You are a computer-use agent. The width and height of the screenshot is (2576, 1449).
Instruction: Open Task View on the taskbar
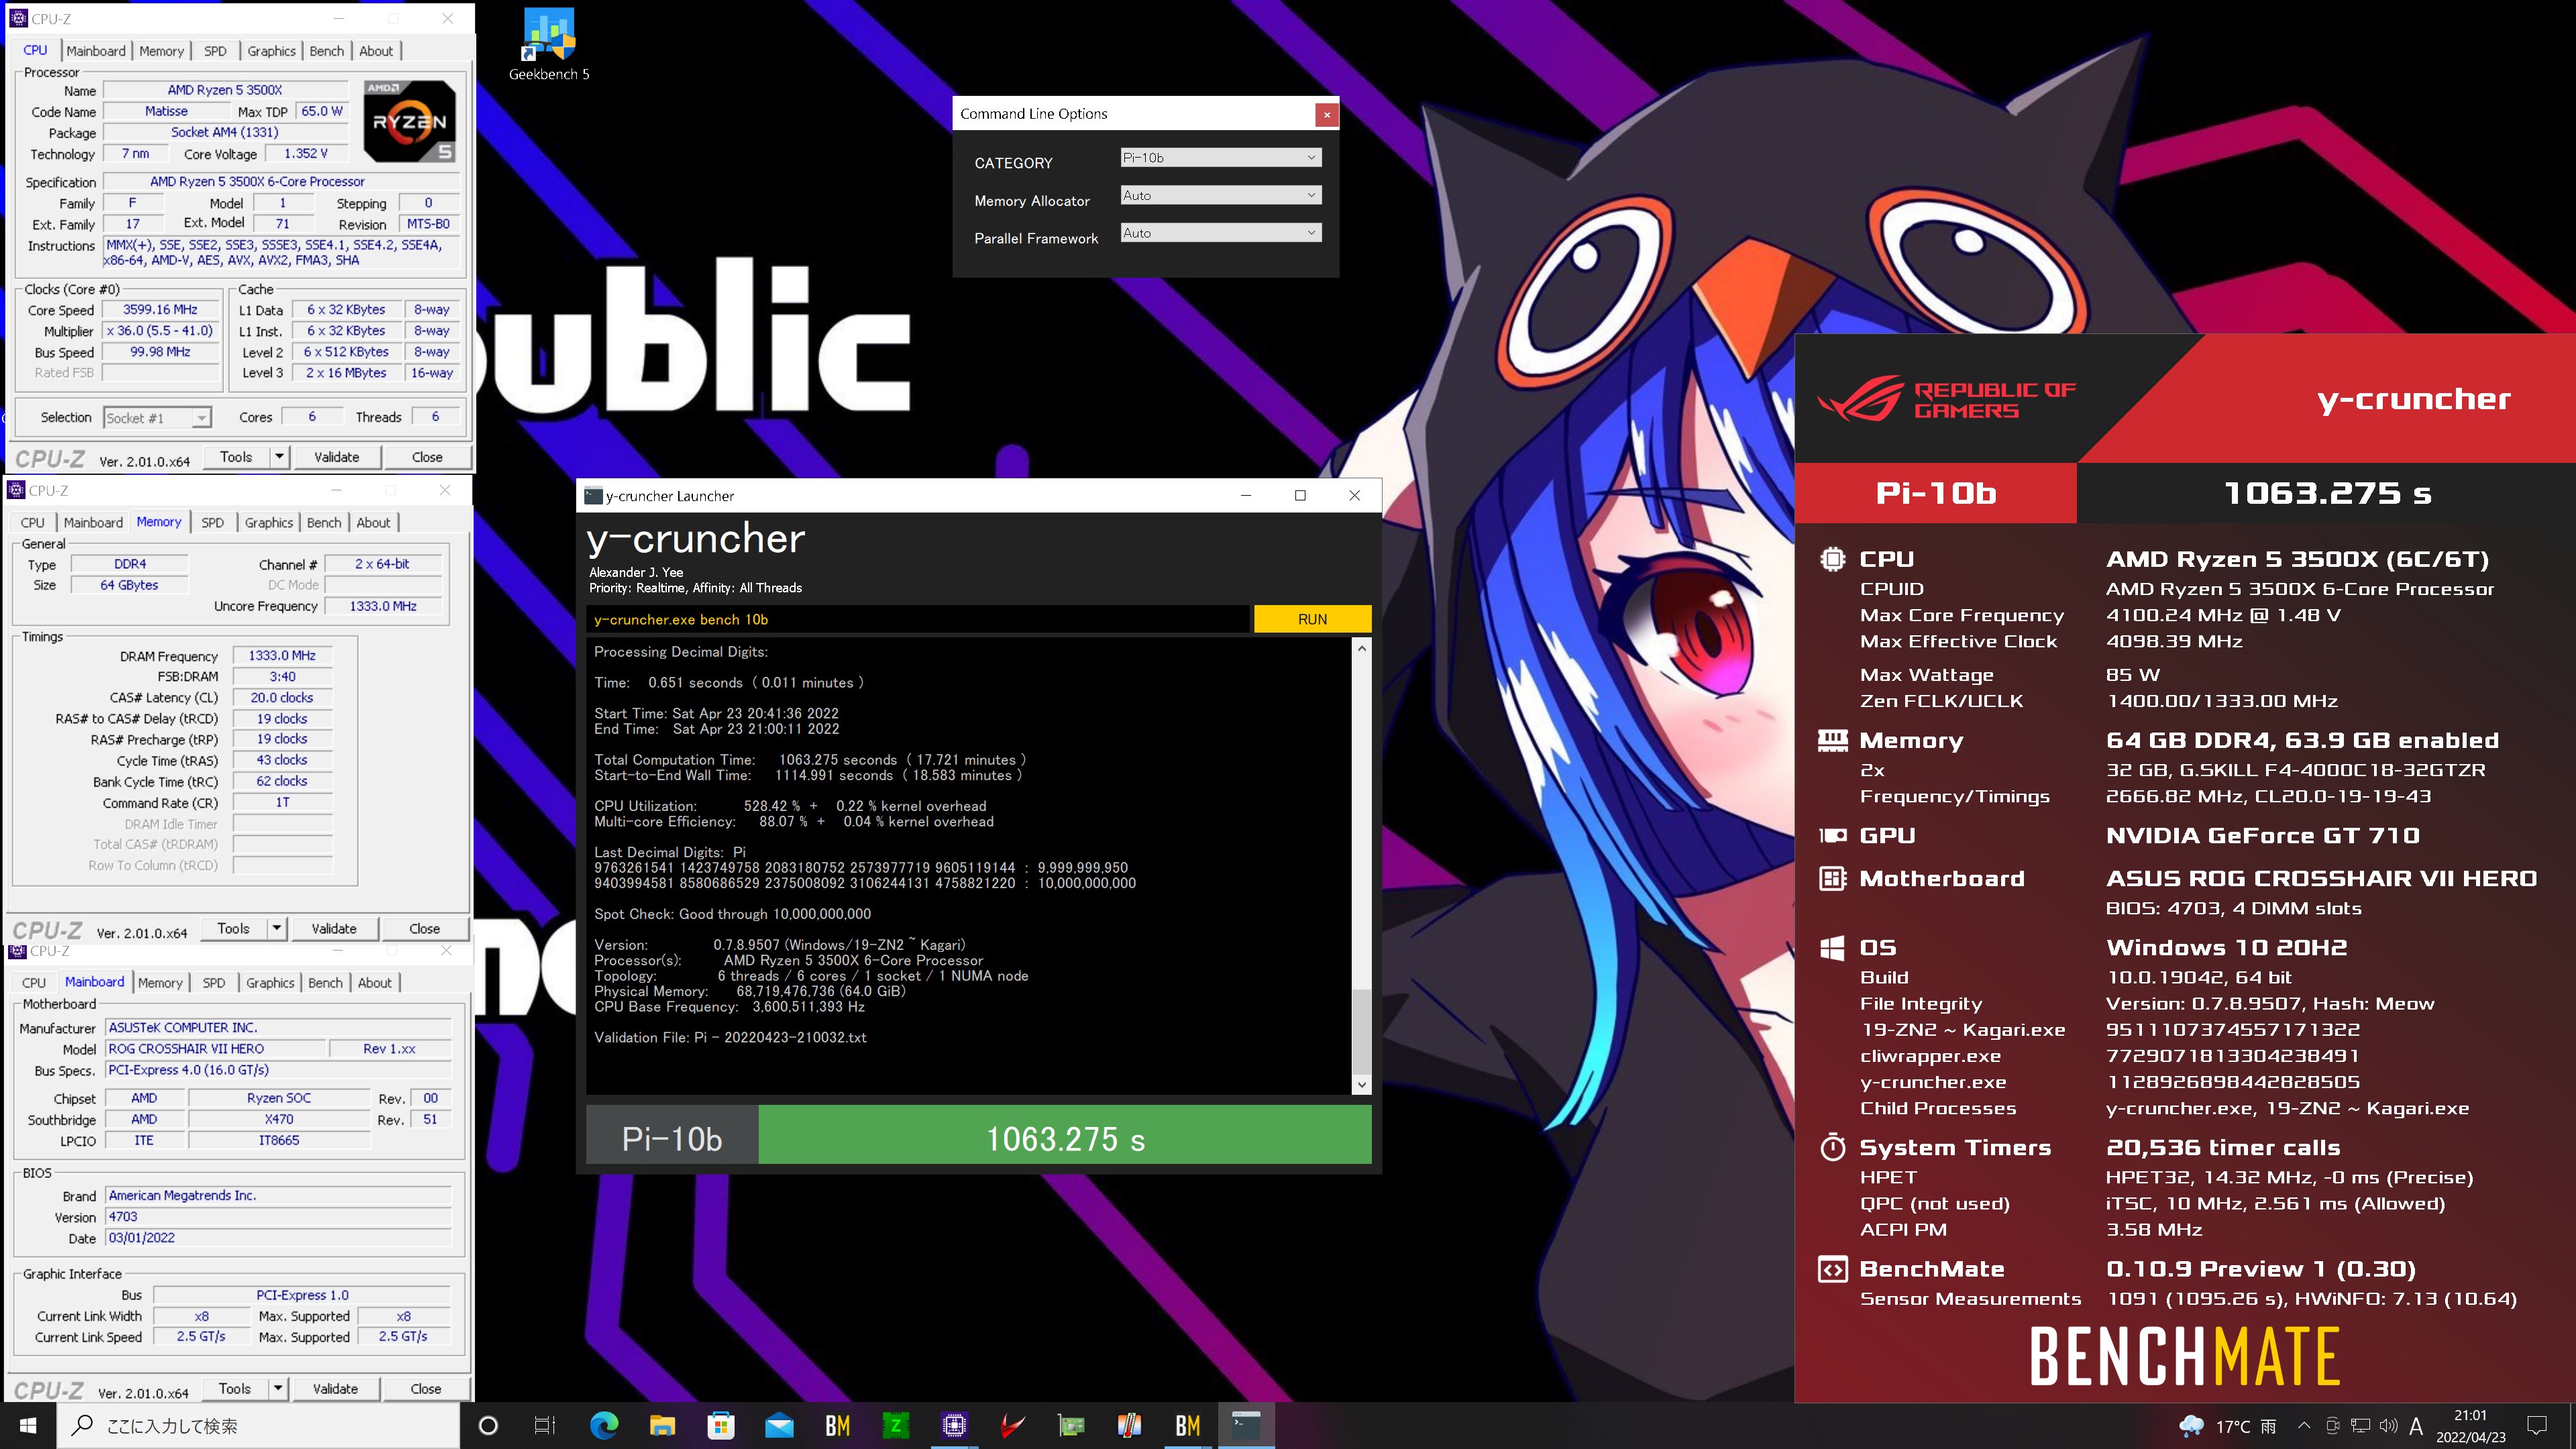pos(545,1425)
